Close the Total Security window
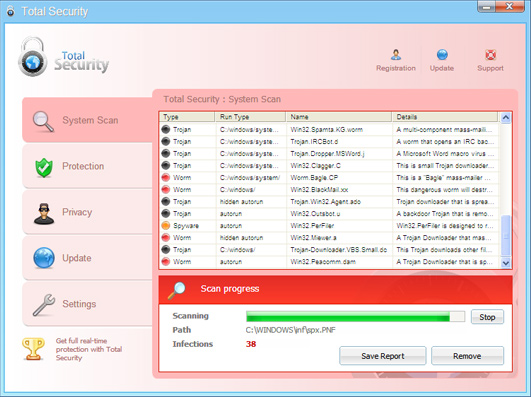 (x=510, y=7)
